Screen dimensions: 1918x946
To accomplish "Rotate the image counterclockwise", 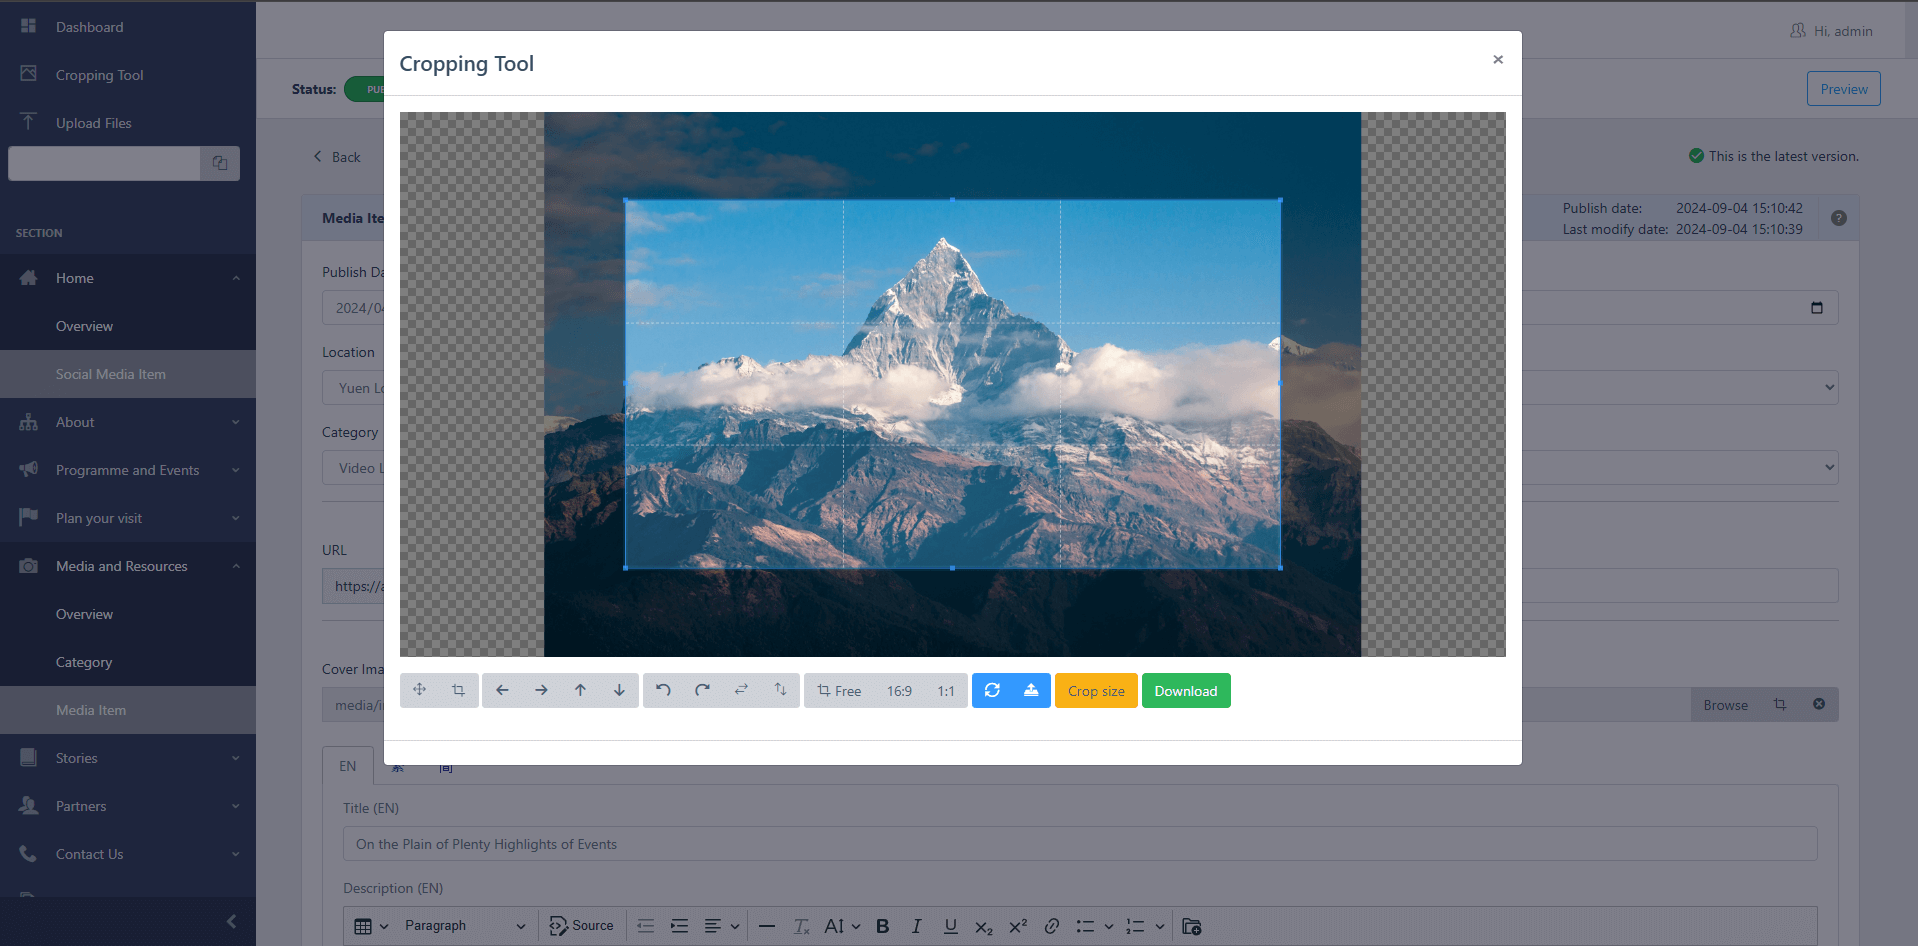I will pyautogui.click(x=662, y=690).
